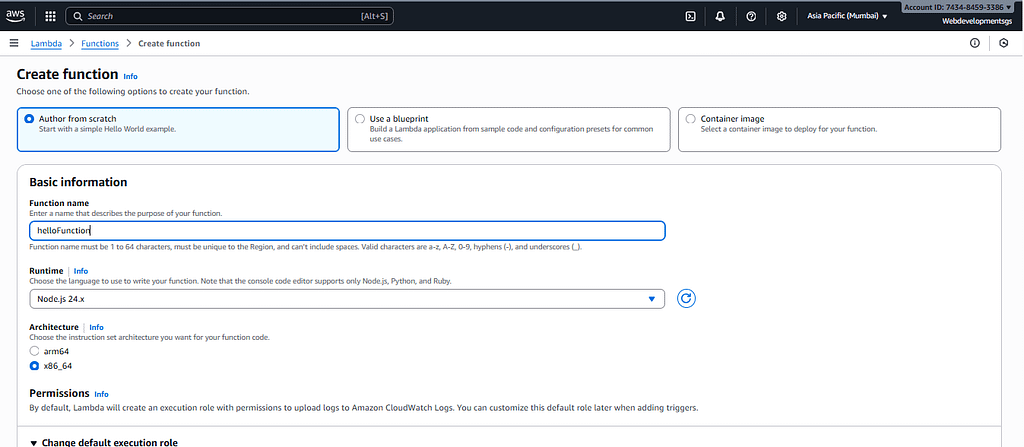Select Author from scratch option
This screenshot has height=447, width=1024.
pos(29,119)
